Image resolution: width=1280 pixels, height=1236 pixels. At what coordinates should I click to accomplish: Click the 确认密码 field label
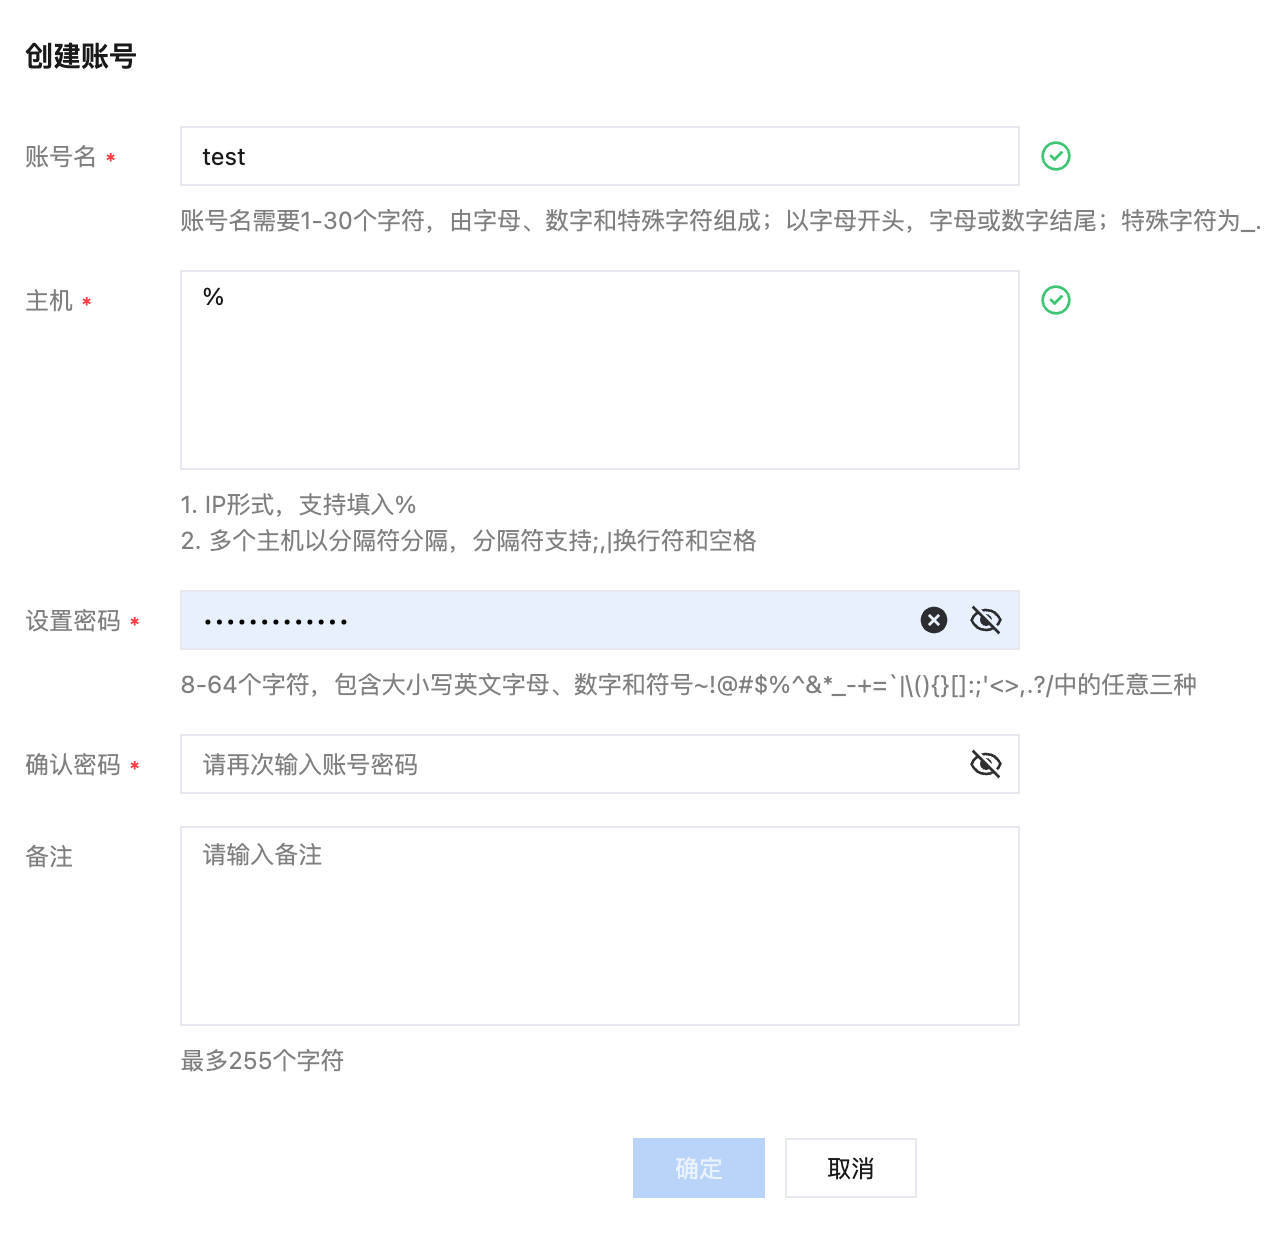72,765
